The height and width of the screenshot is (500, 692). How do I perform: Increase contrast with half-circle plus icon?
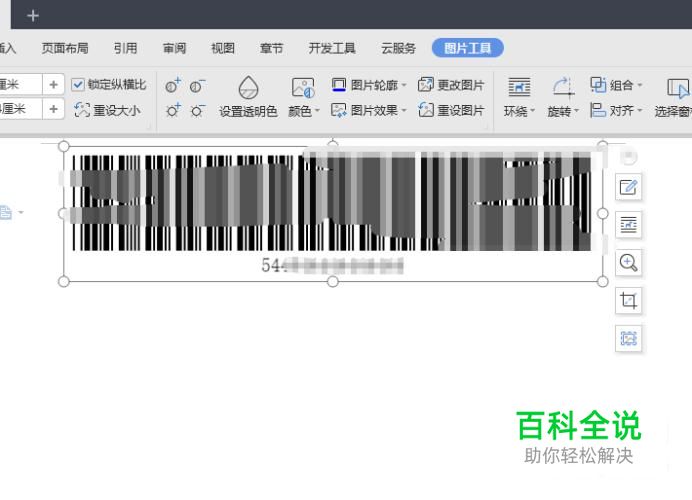tap(173, 85)
